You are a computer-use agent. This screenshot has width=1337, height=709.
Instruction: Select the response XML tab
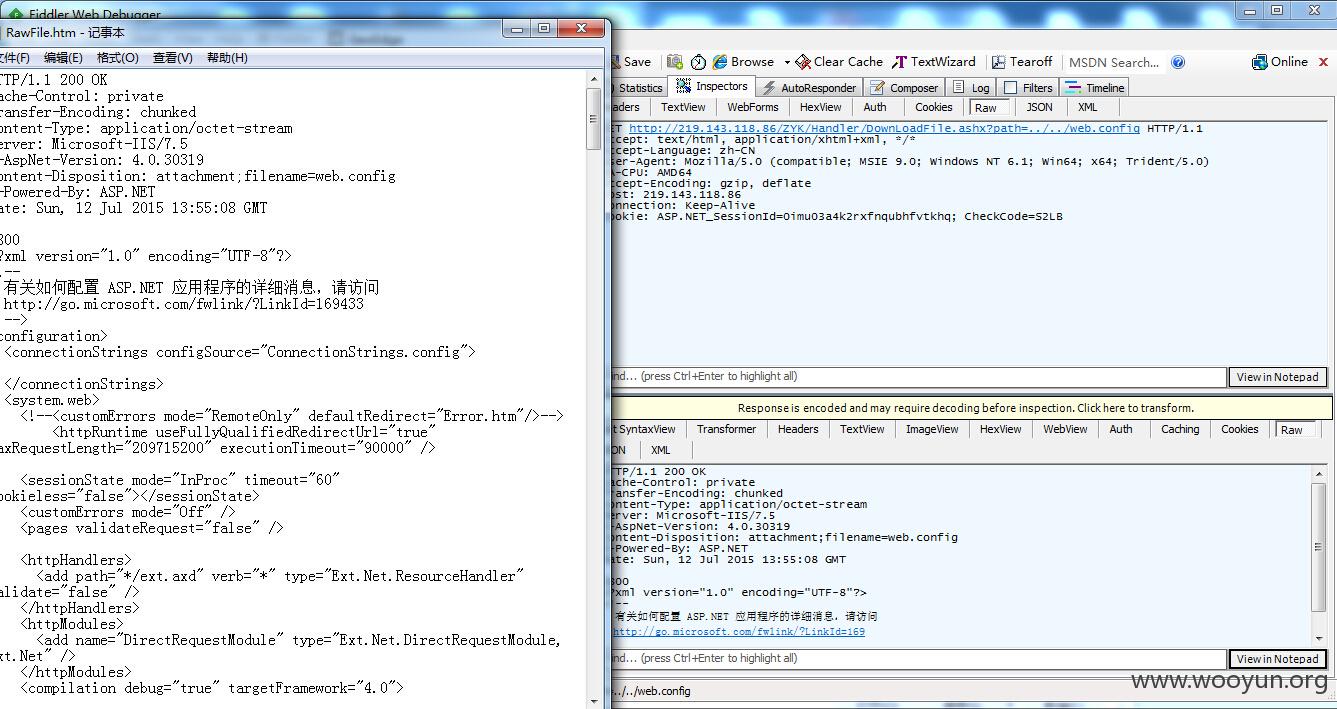[660, 450]
